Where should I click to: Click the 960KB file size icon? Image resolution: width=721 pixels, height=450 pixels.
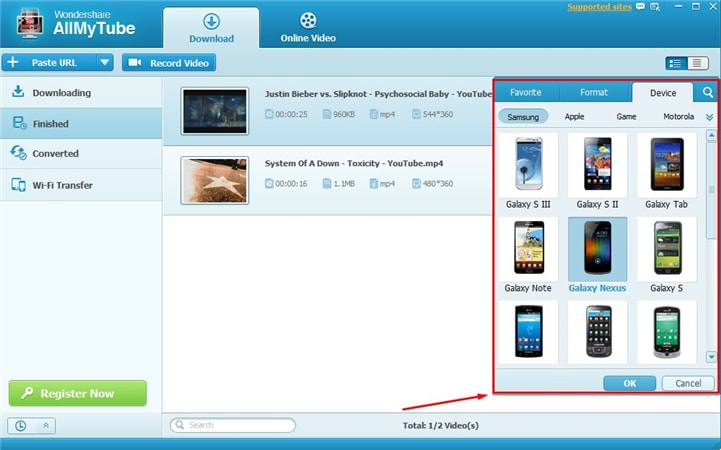327,114
